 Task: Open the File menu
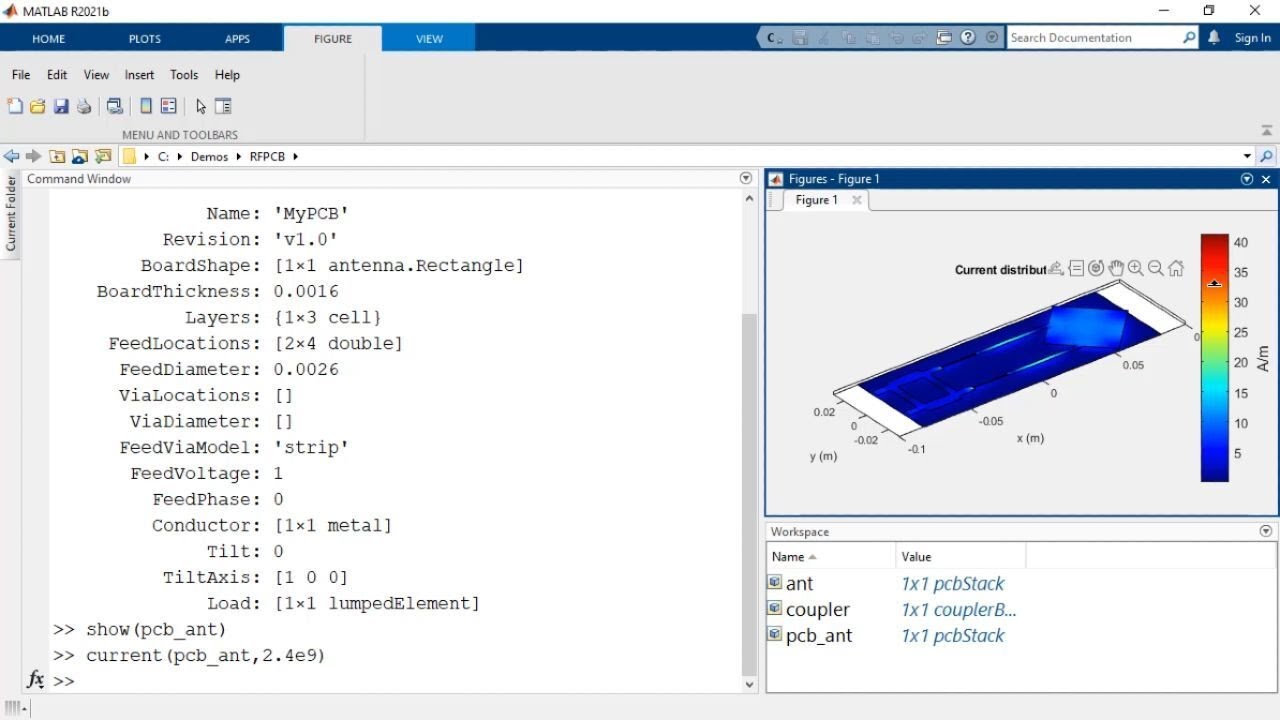pyautogui.click(x=21, y=75)
